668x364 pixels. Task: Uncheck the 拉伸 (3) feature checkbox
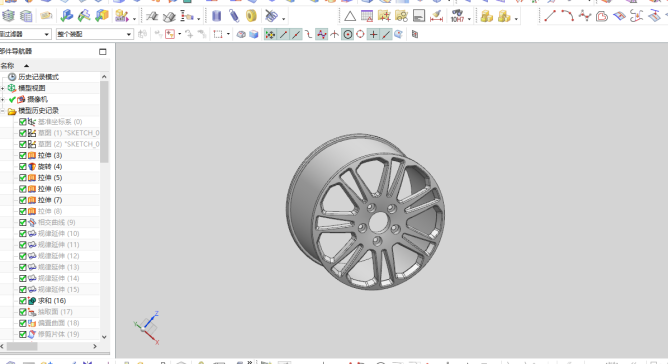[23, 155]
